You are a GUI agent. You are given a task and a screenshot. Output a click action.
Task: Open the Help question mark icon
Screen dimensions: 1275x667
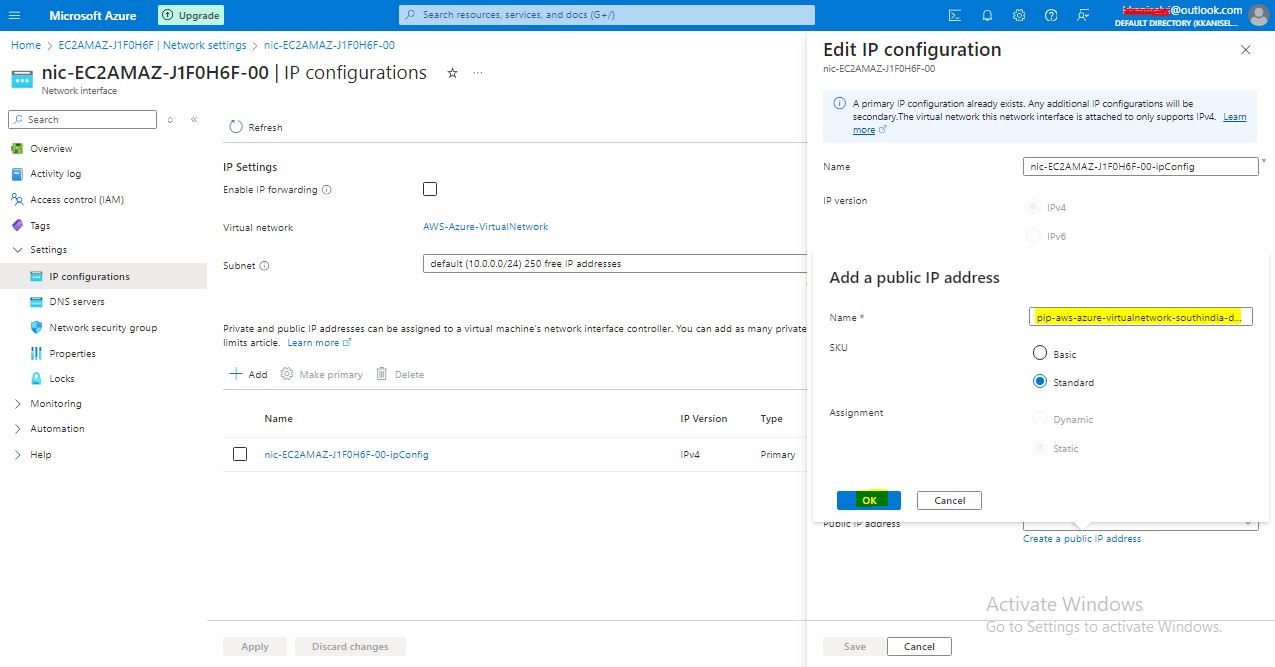pos(1051,15)
